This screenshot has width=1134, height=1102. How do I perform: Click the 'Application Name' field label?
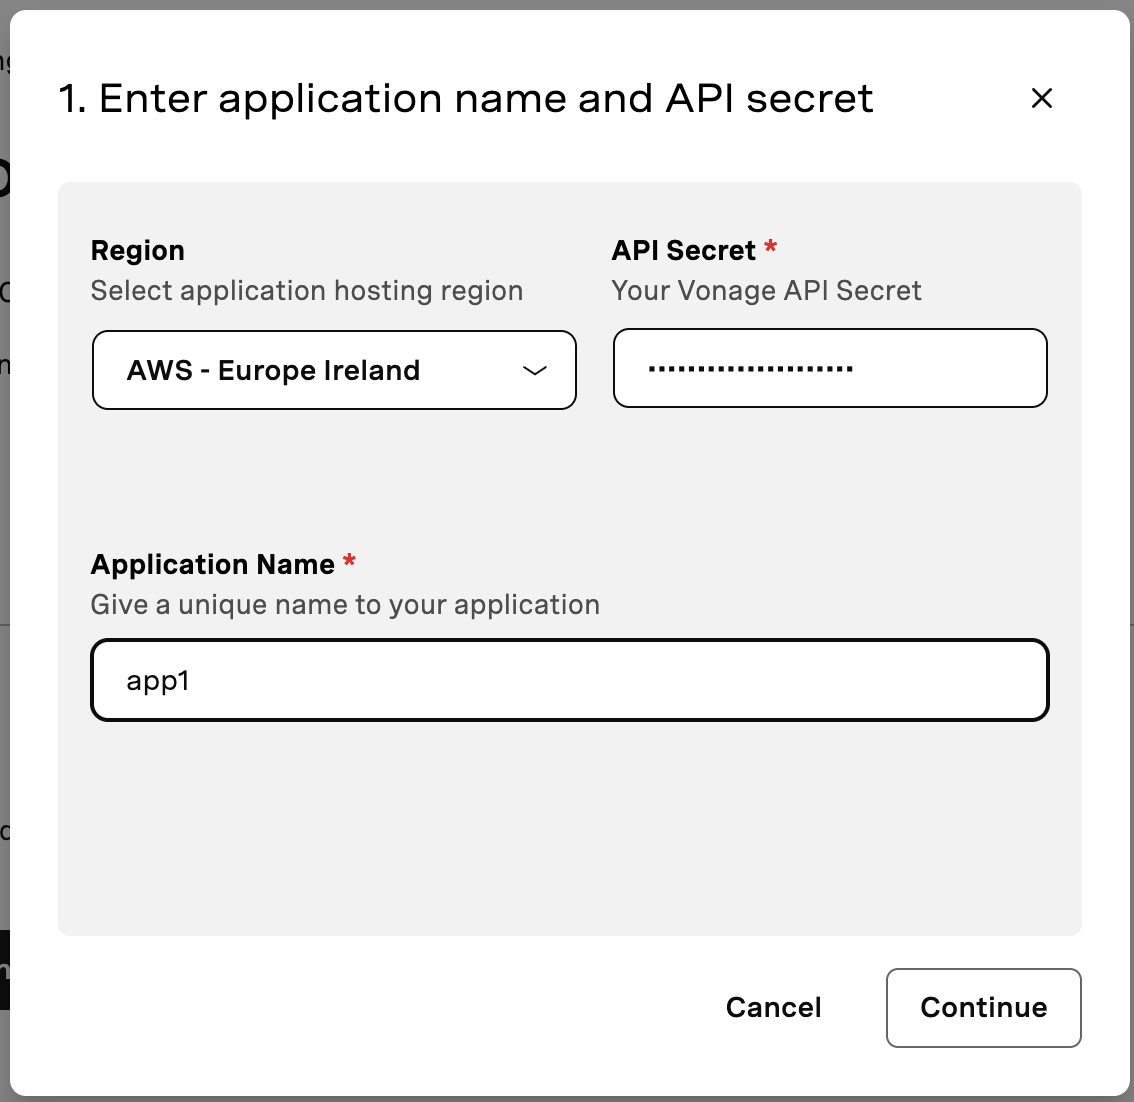[213, 564]
